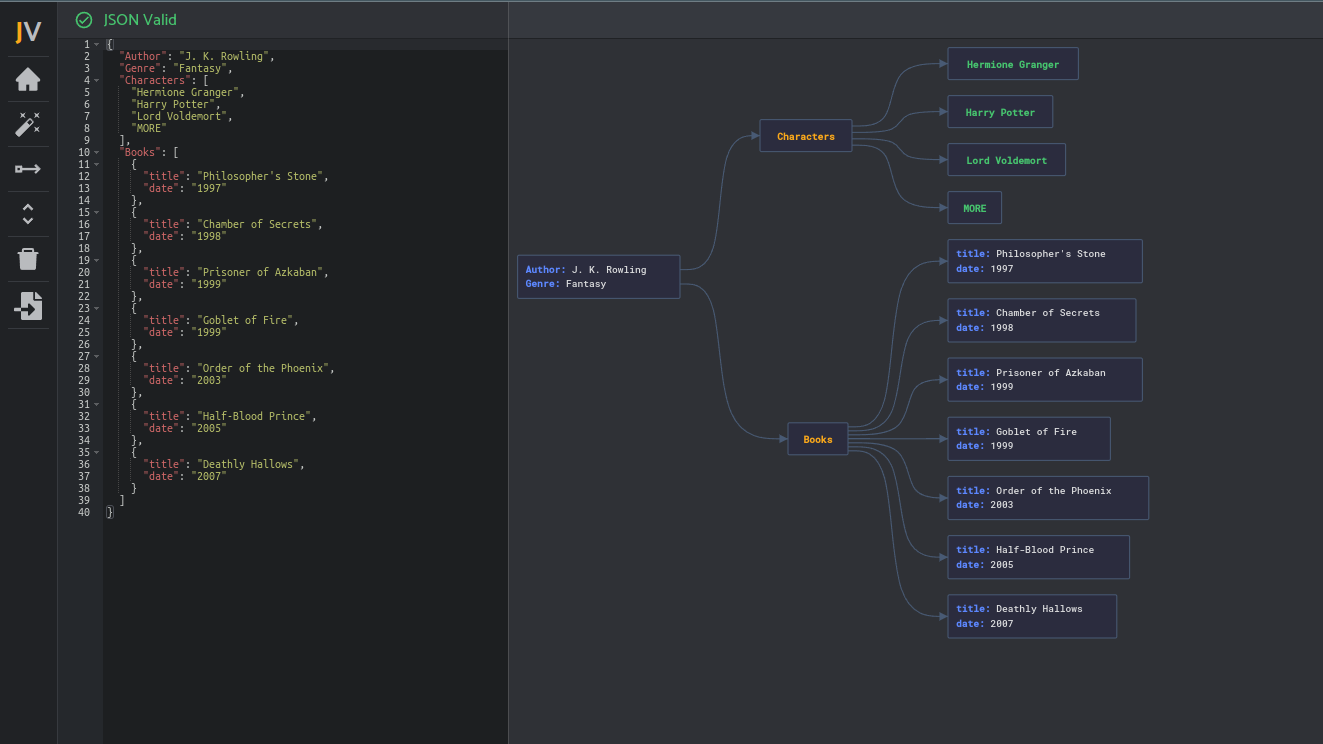
Task: Click the Hermione Granger node
Action: [x=1013, y=64]
